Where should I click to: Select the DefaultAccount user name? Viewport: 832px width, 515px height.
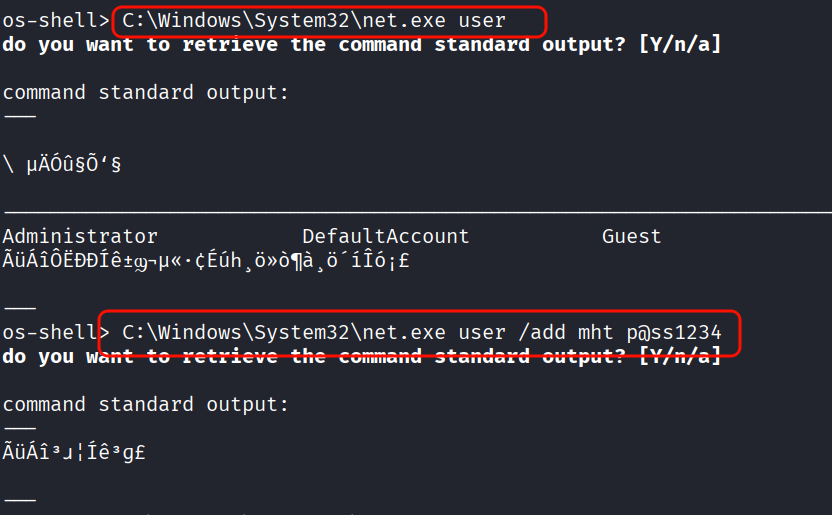click(385, 236)
